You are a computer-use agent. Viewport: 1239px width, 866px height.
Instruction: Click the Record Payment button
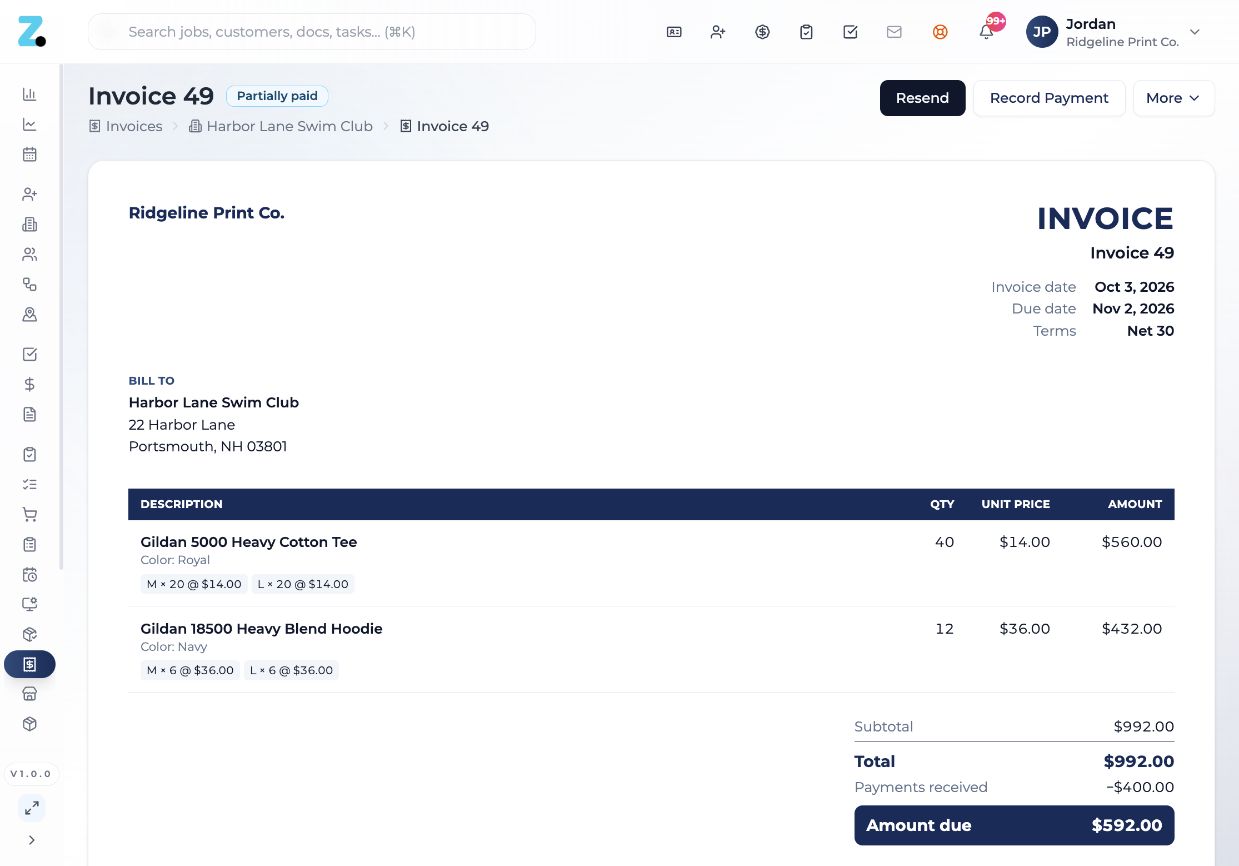(1049, 98)
